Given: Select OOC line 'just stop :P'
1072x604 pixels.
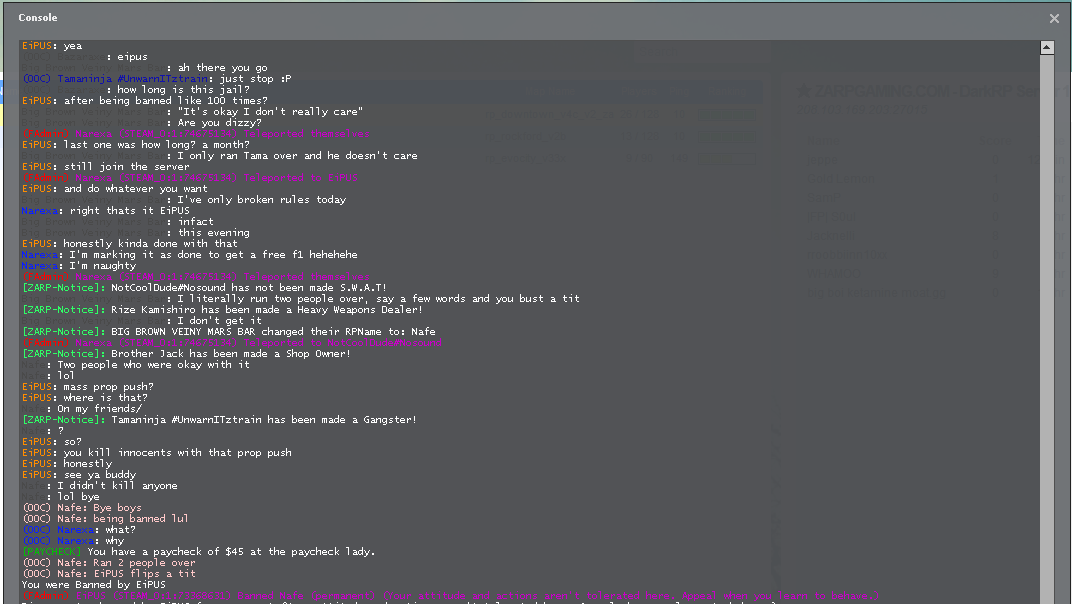Looking at the screenshot, I should pyautogui.click(x=157, y=79).
